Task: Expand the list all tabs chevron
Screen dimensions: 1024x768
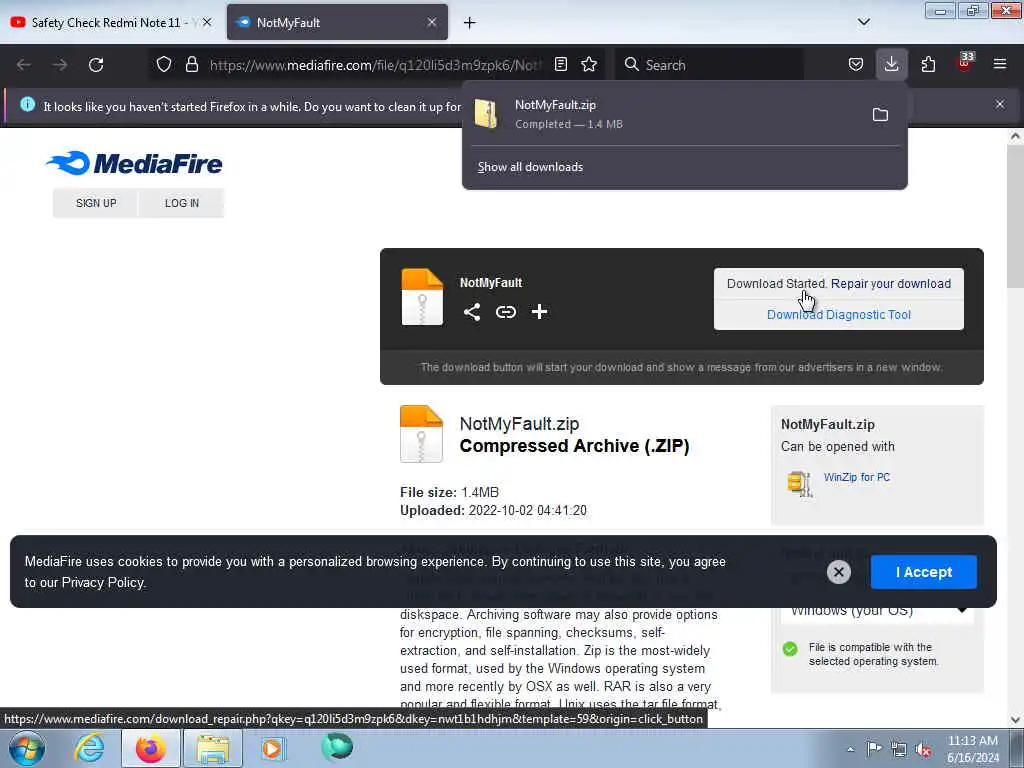Action: pyautogui.click(x=864, y=22)
